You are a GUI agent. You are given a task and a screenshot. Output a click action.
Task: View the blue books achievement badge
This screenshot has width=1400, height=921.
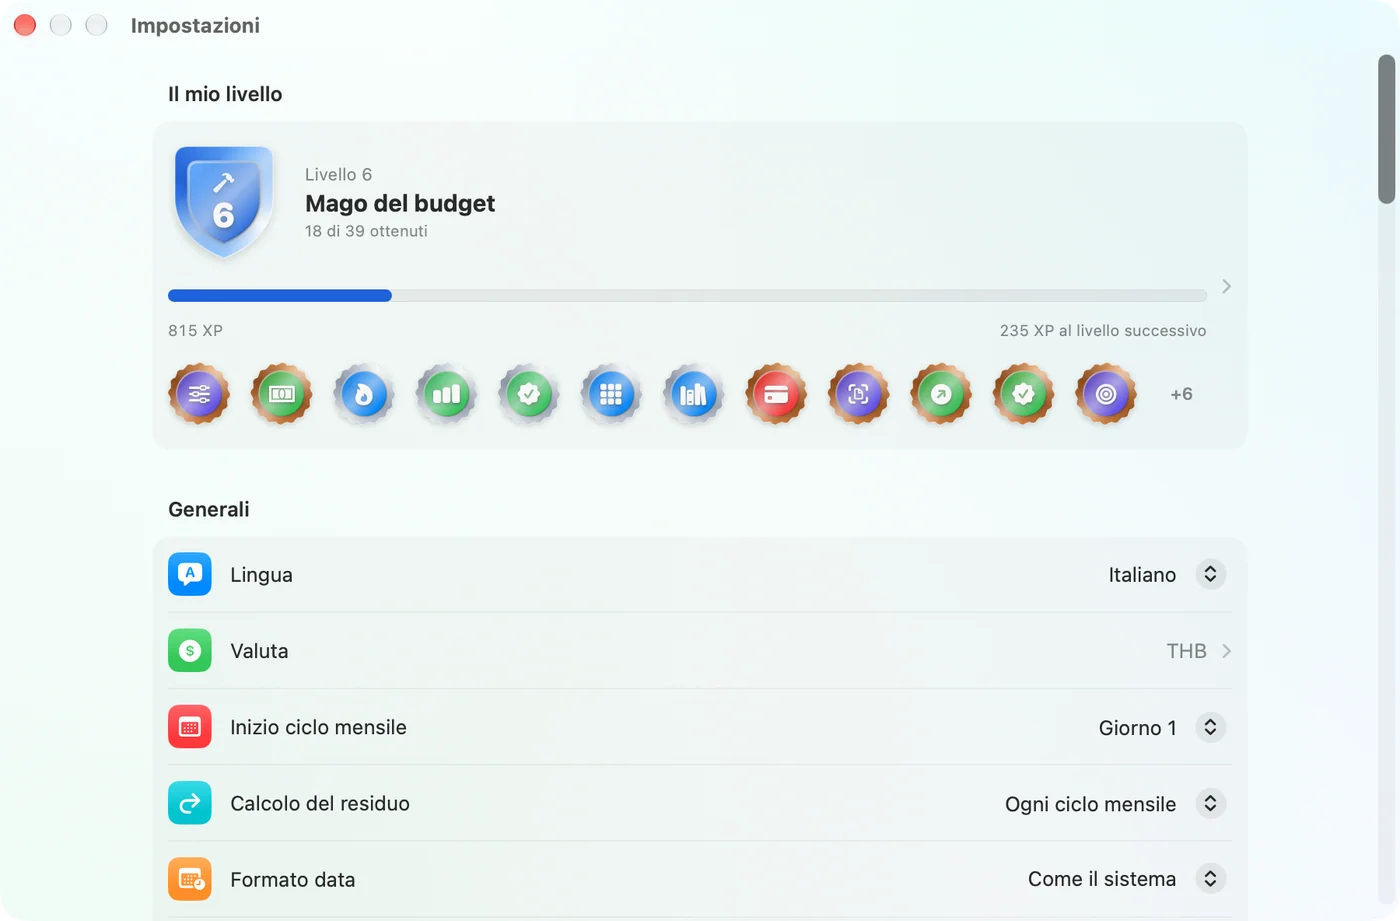(693, 394)
